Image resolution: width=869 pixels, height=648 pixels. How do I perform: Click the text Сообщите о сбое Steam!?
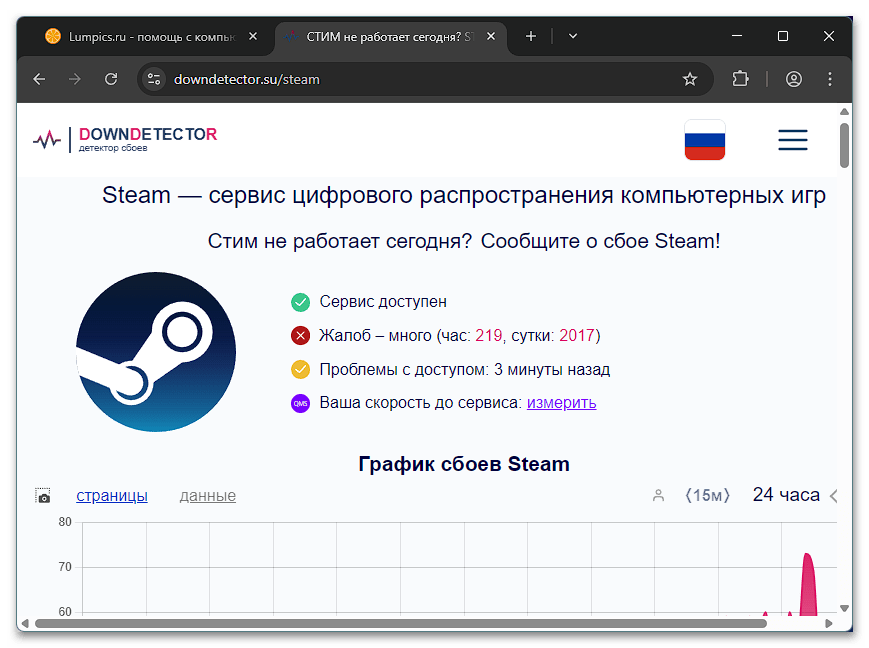pos(600,241)
